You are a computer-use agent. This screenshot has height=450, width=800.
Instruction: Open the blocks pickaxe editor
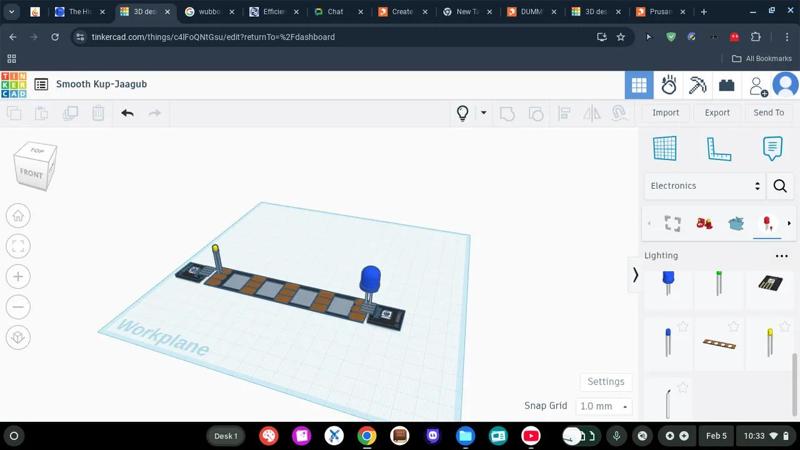click(697, 85)
